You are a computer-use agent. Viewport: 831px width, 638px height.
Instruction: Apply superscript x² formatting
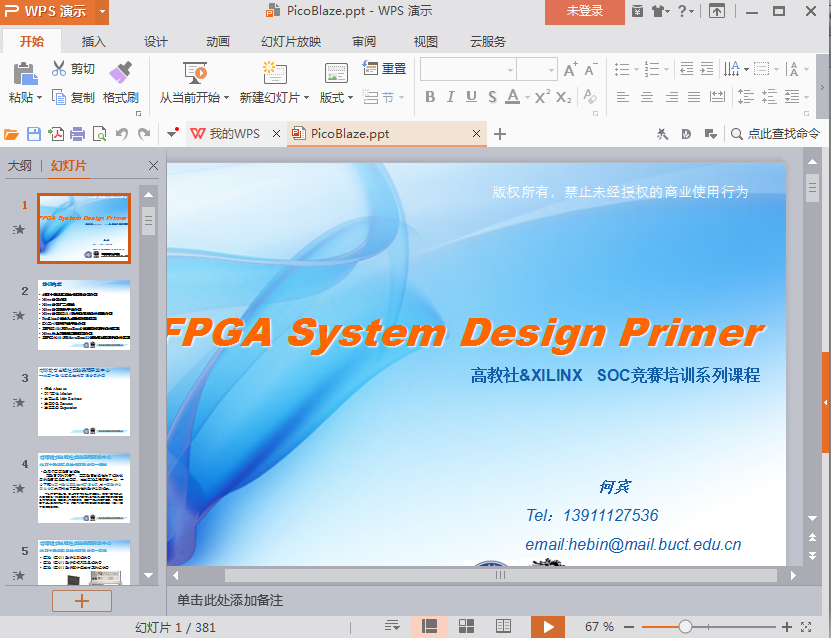tap(542, 97)
